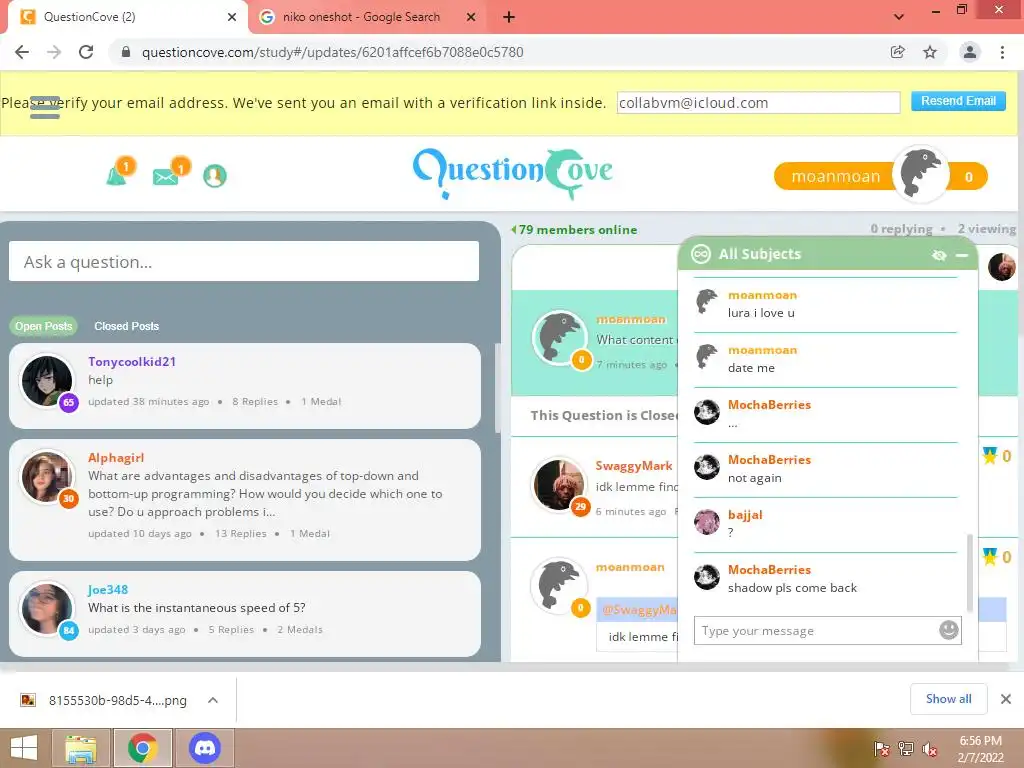Click the 'shadow pls come back' message
This screenshot has height=768, width=1024.
792,588
